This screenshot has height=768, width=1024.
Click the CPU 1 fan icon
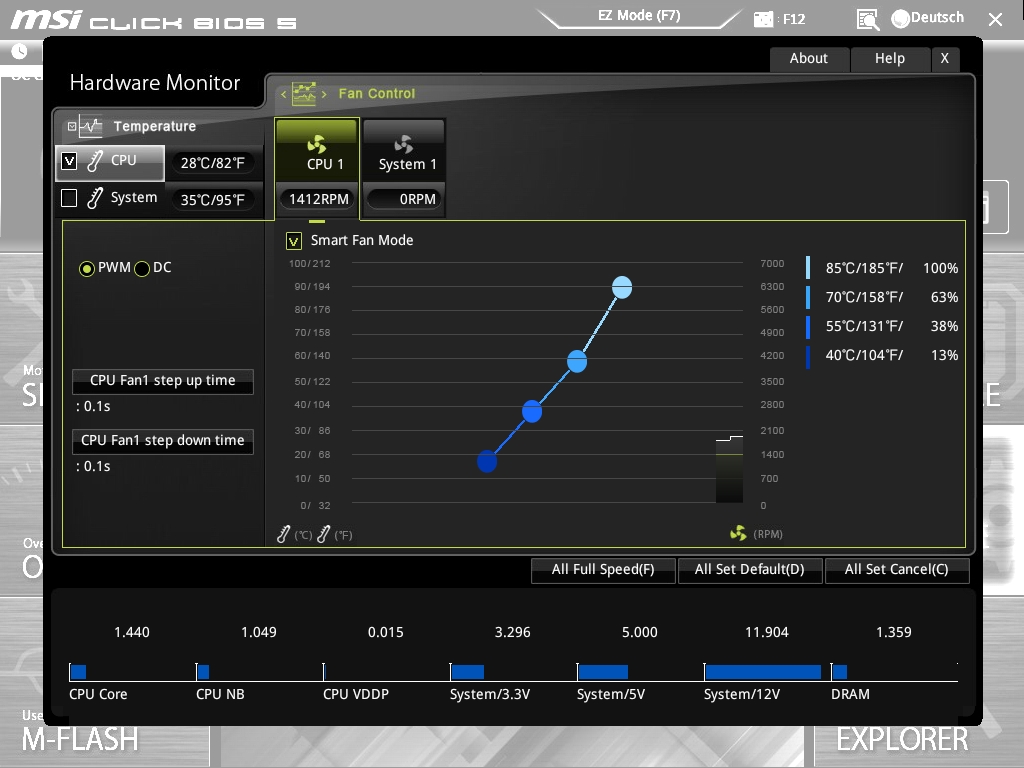point(317,144)
